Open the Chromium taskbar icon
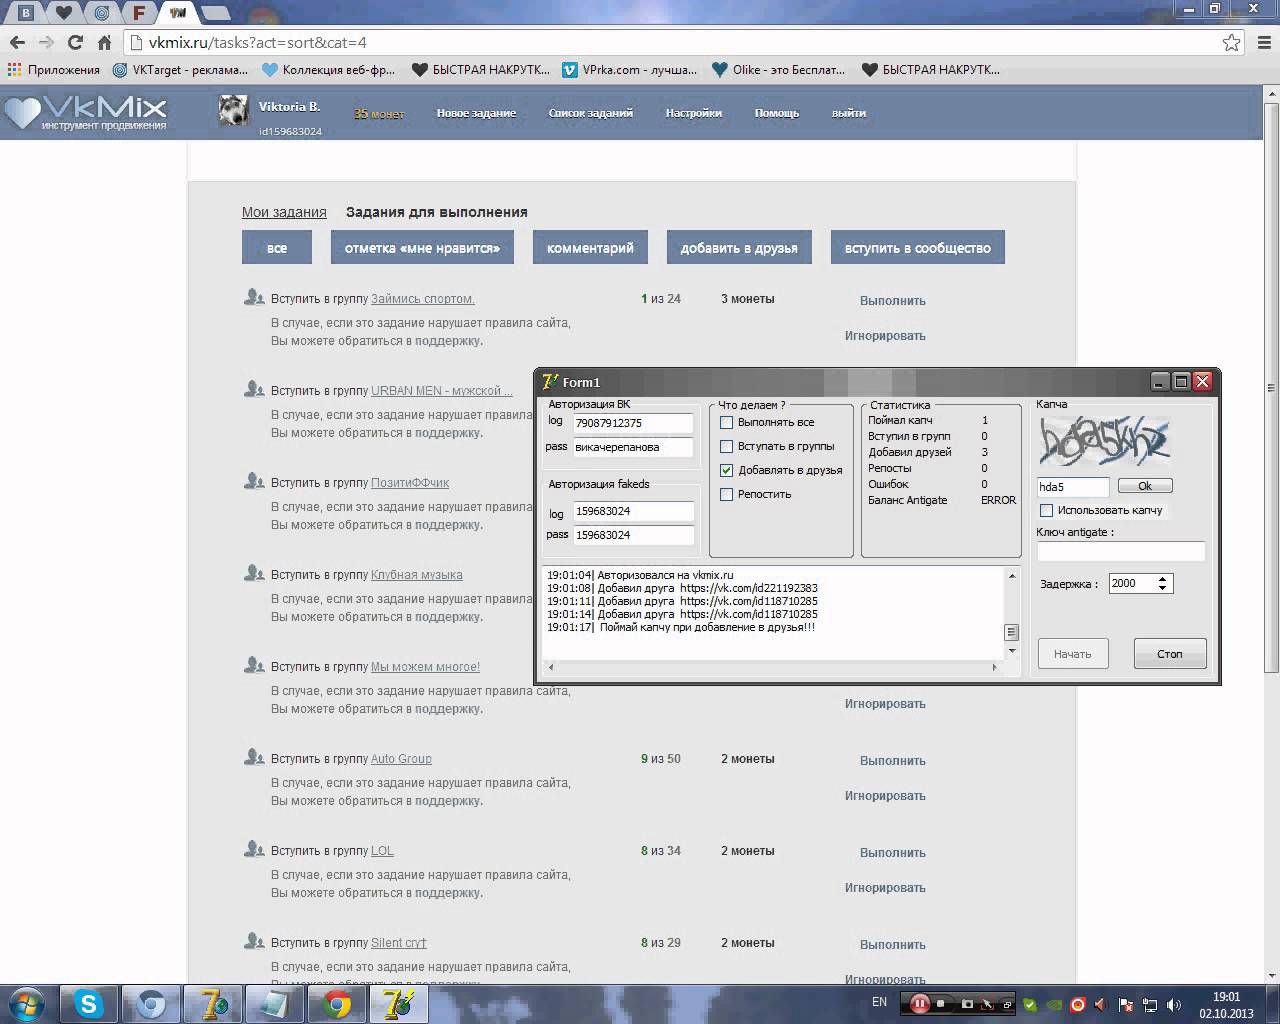 click(x=151, y=1004)
